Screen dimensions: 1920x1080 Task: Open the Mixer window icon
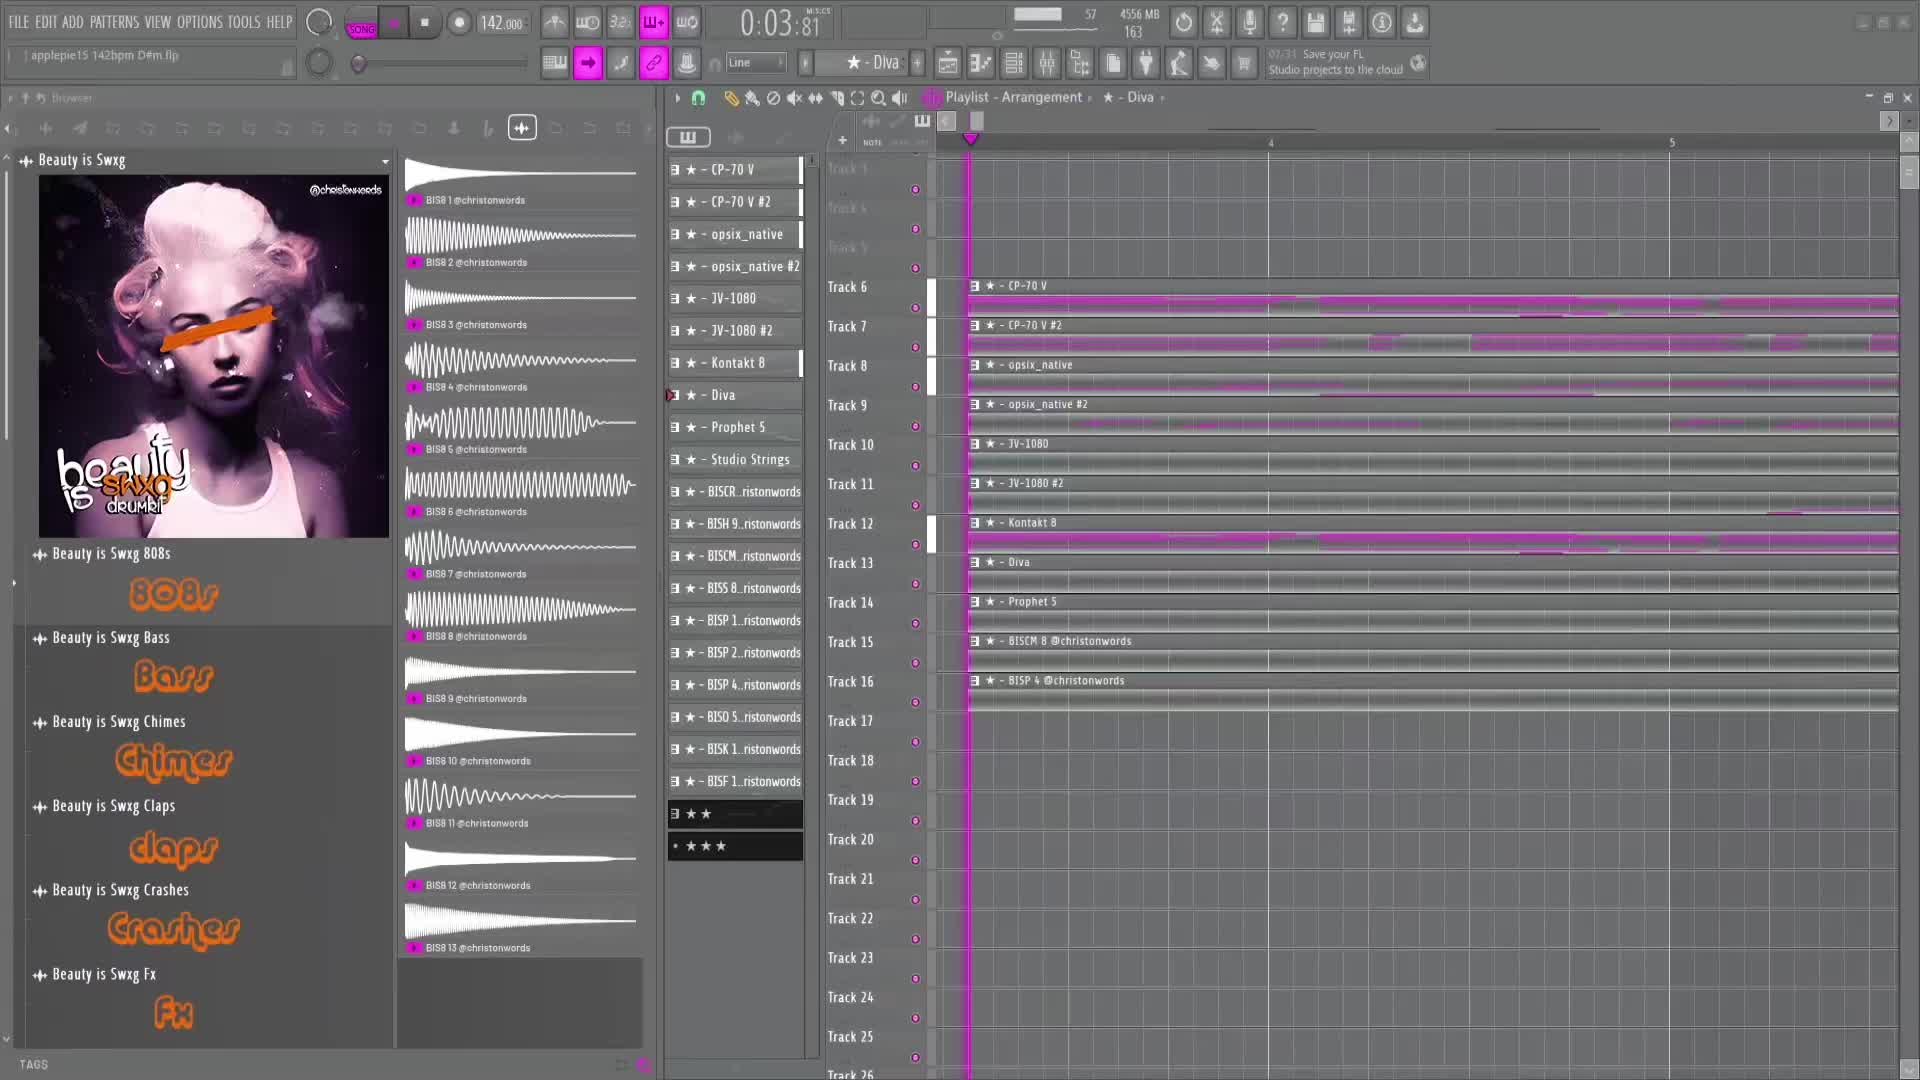tap(1047, 64)
